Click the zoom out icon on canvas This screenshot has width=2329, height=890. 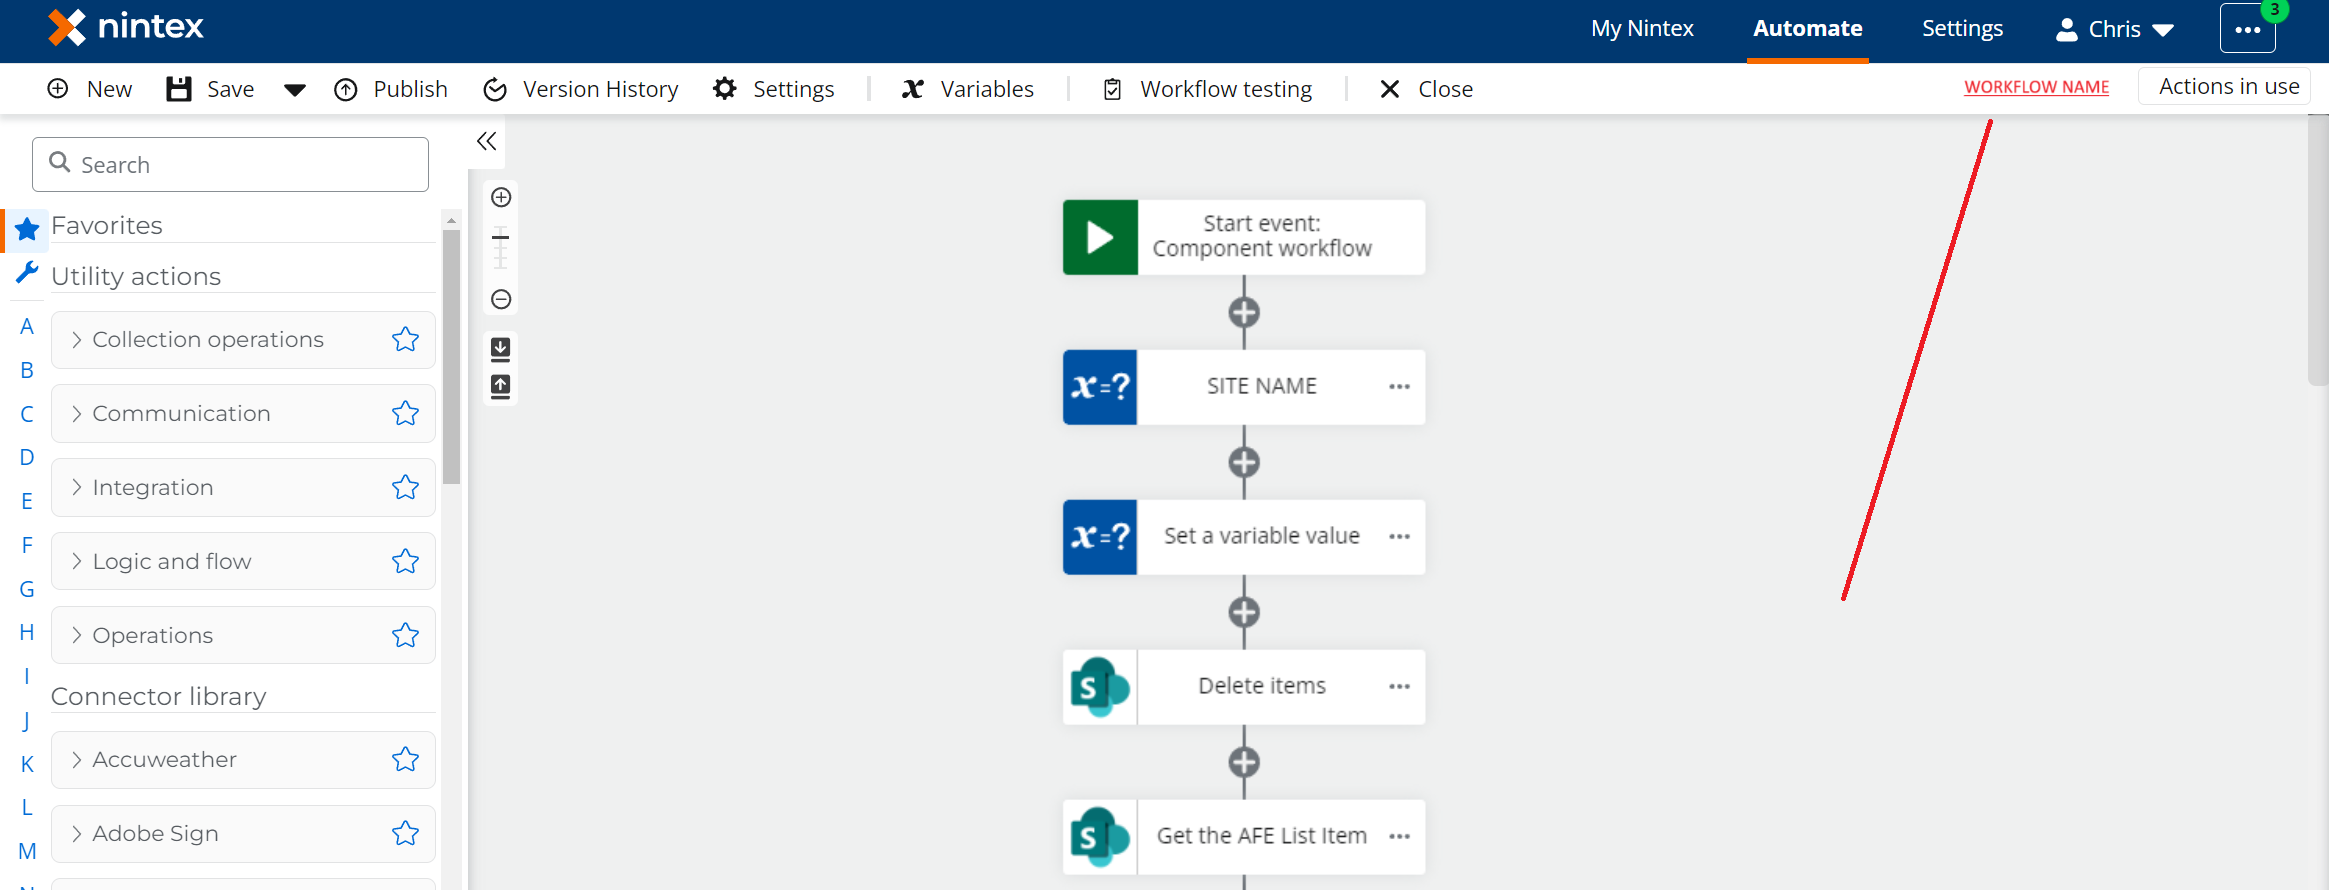[x=501, y=299]
